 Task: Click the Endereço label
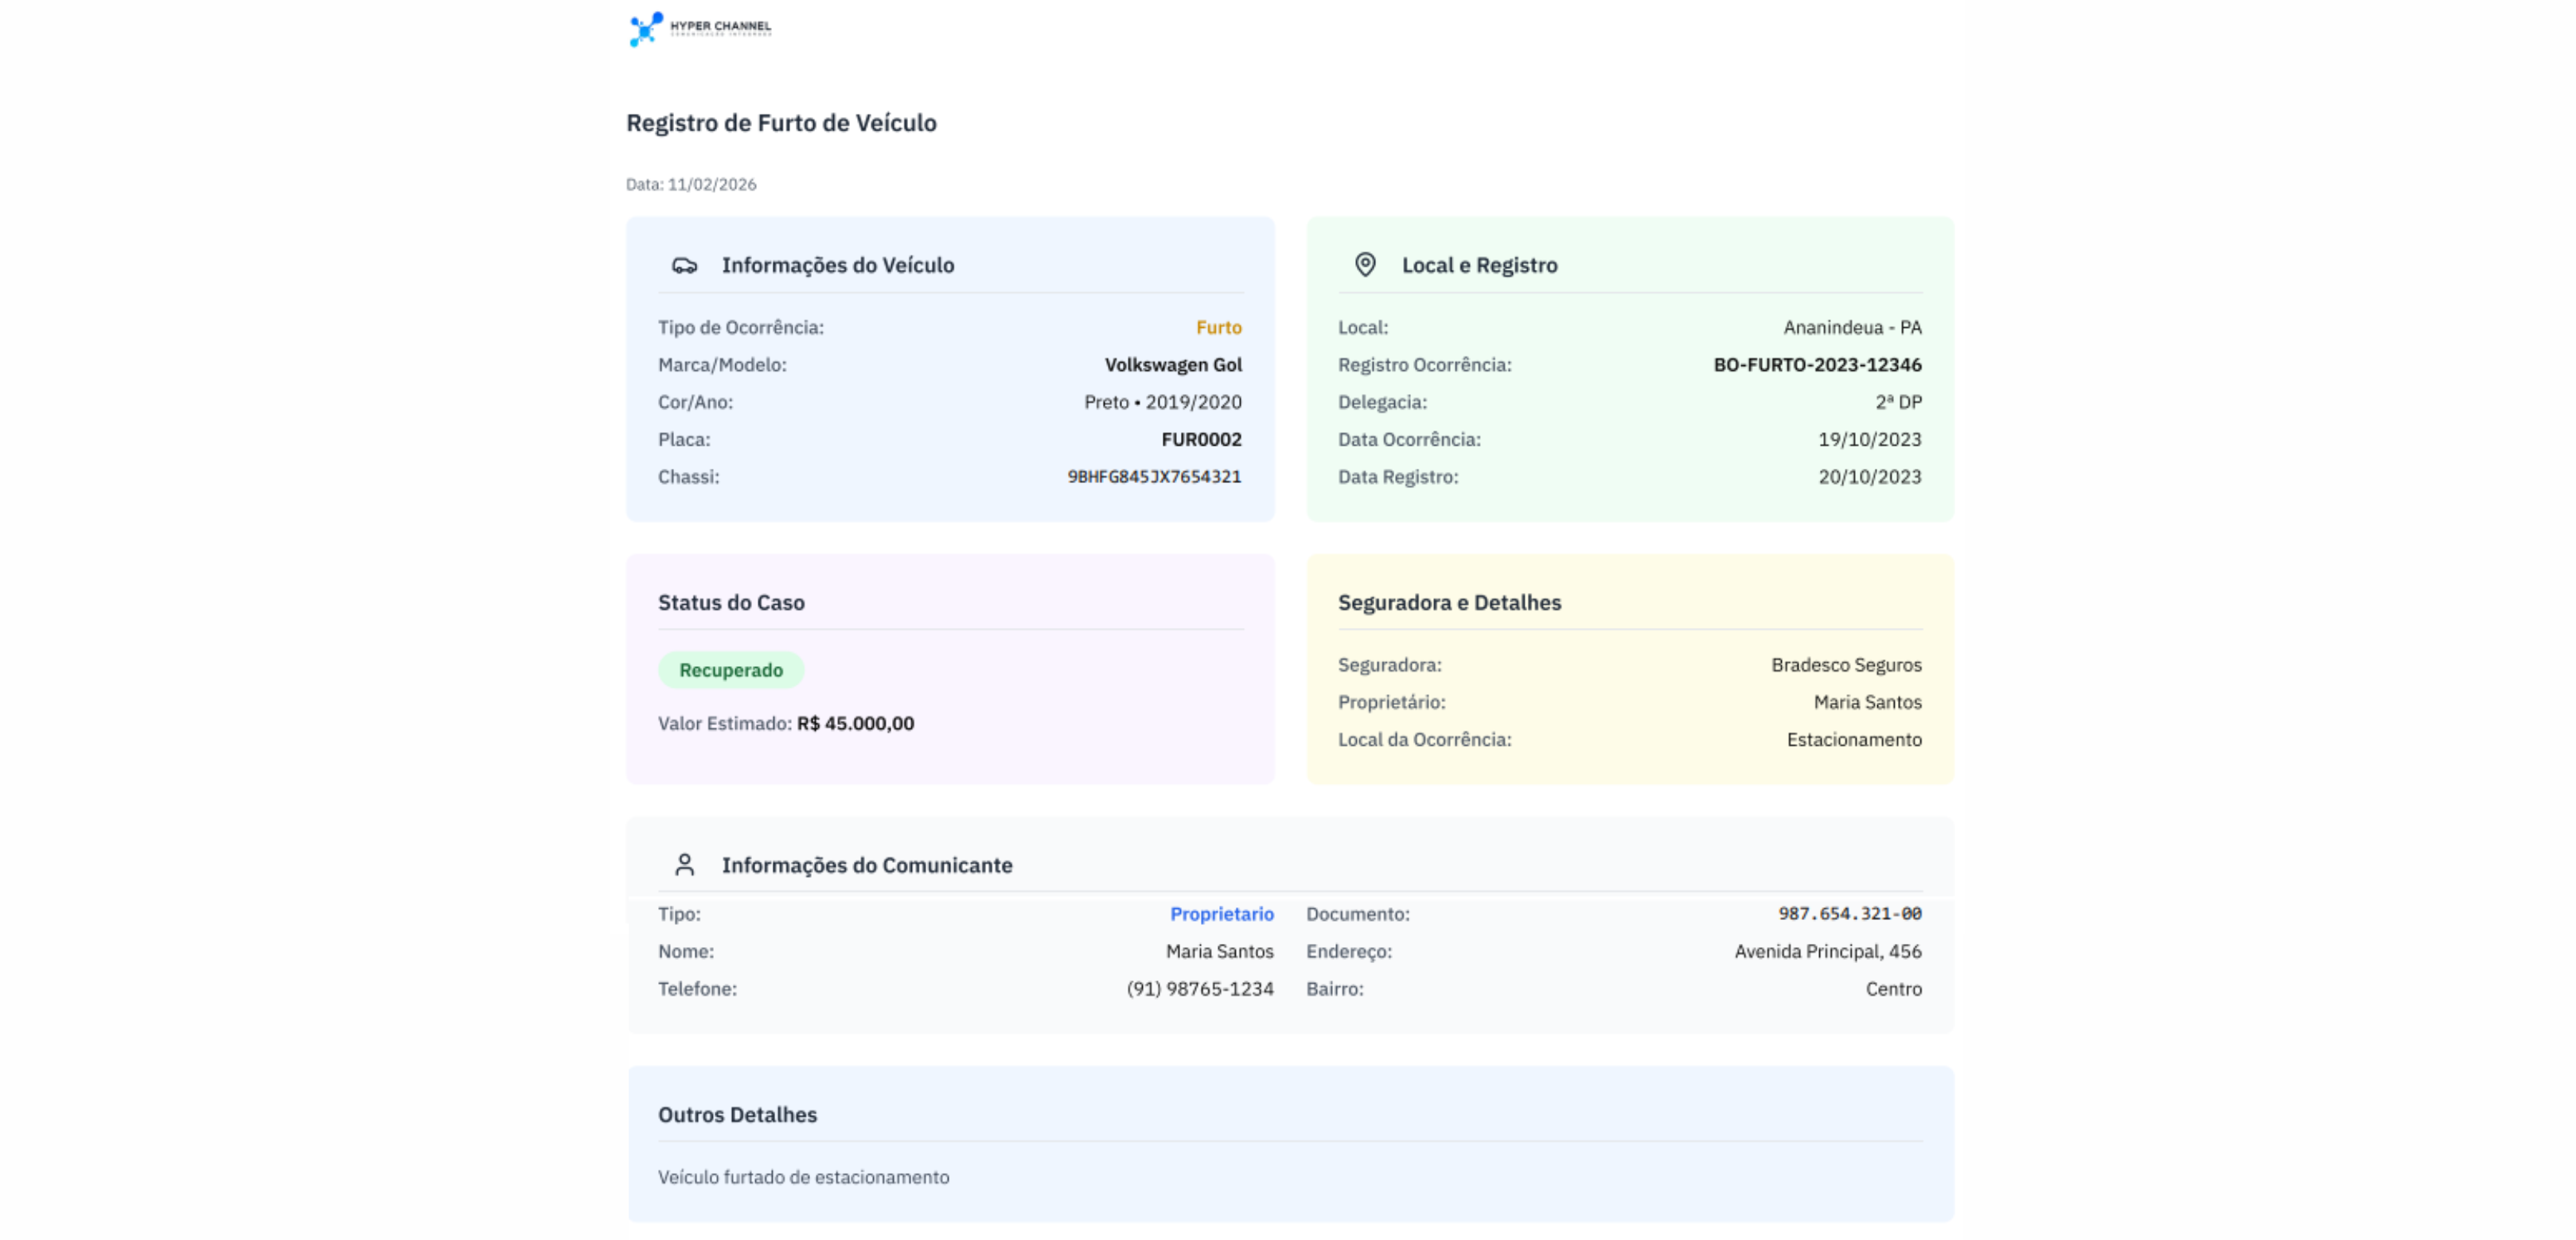1348,951
